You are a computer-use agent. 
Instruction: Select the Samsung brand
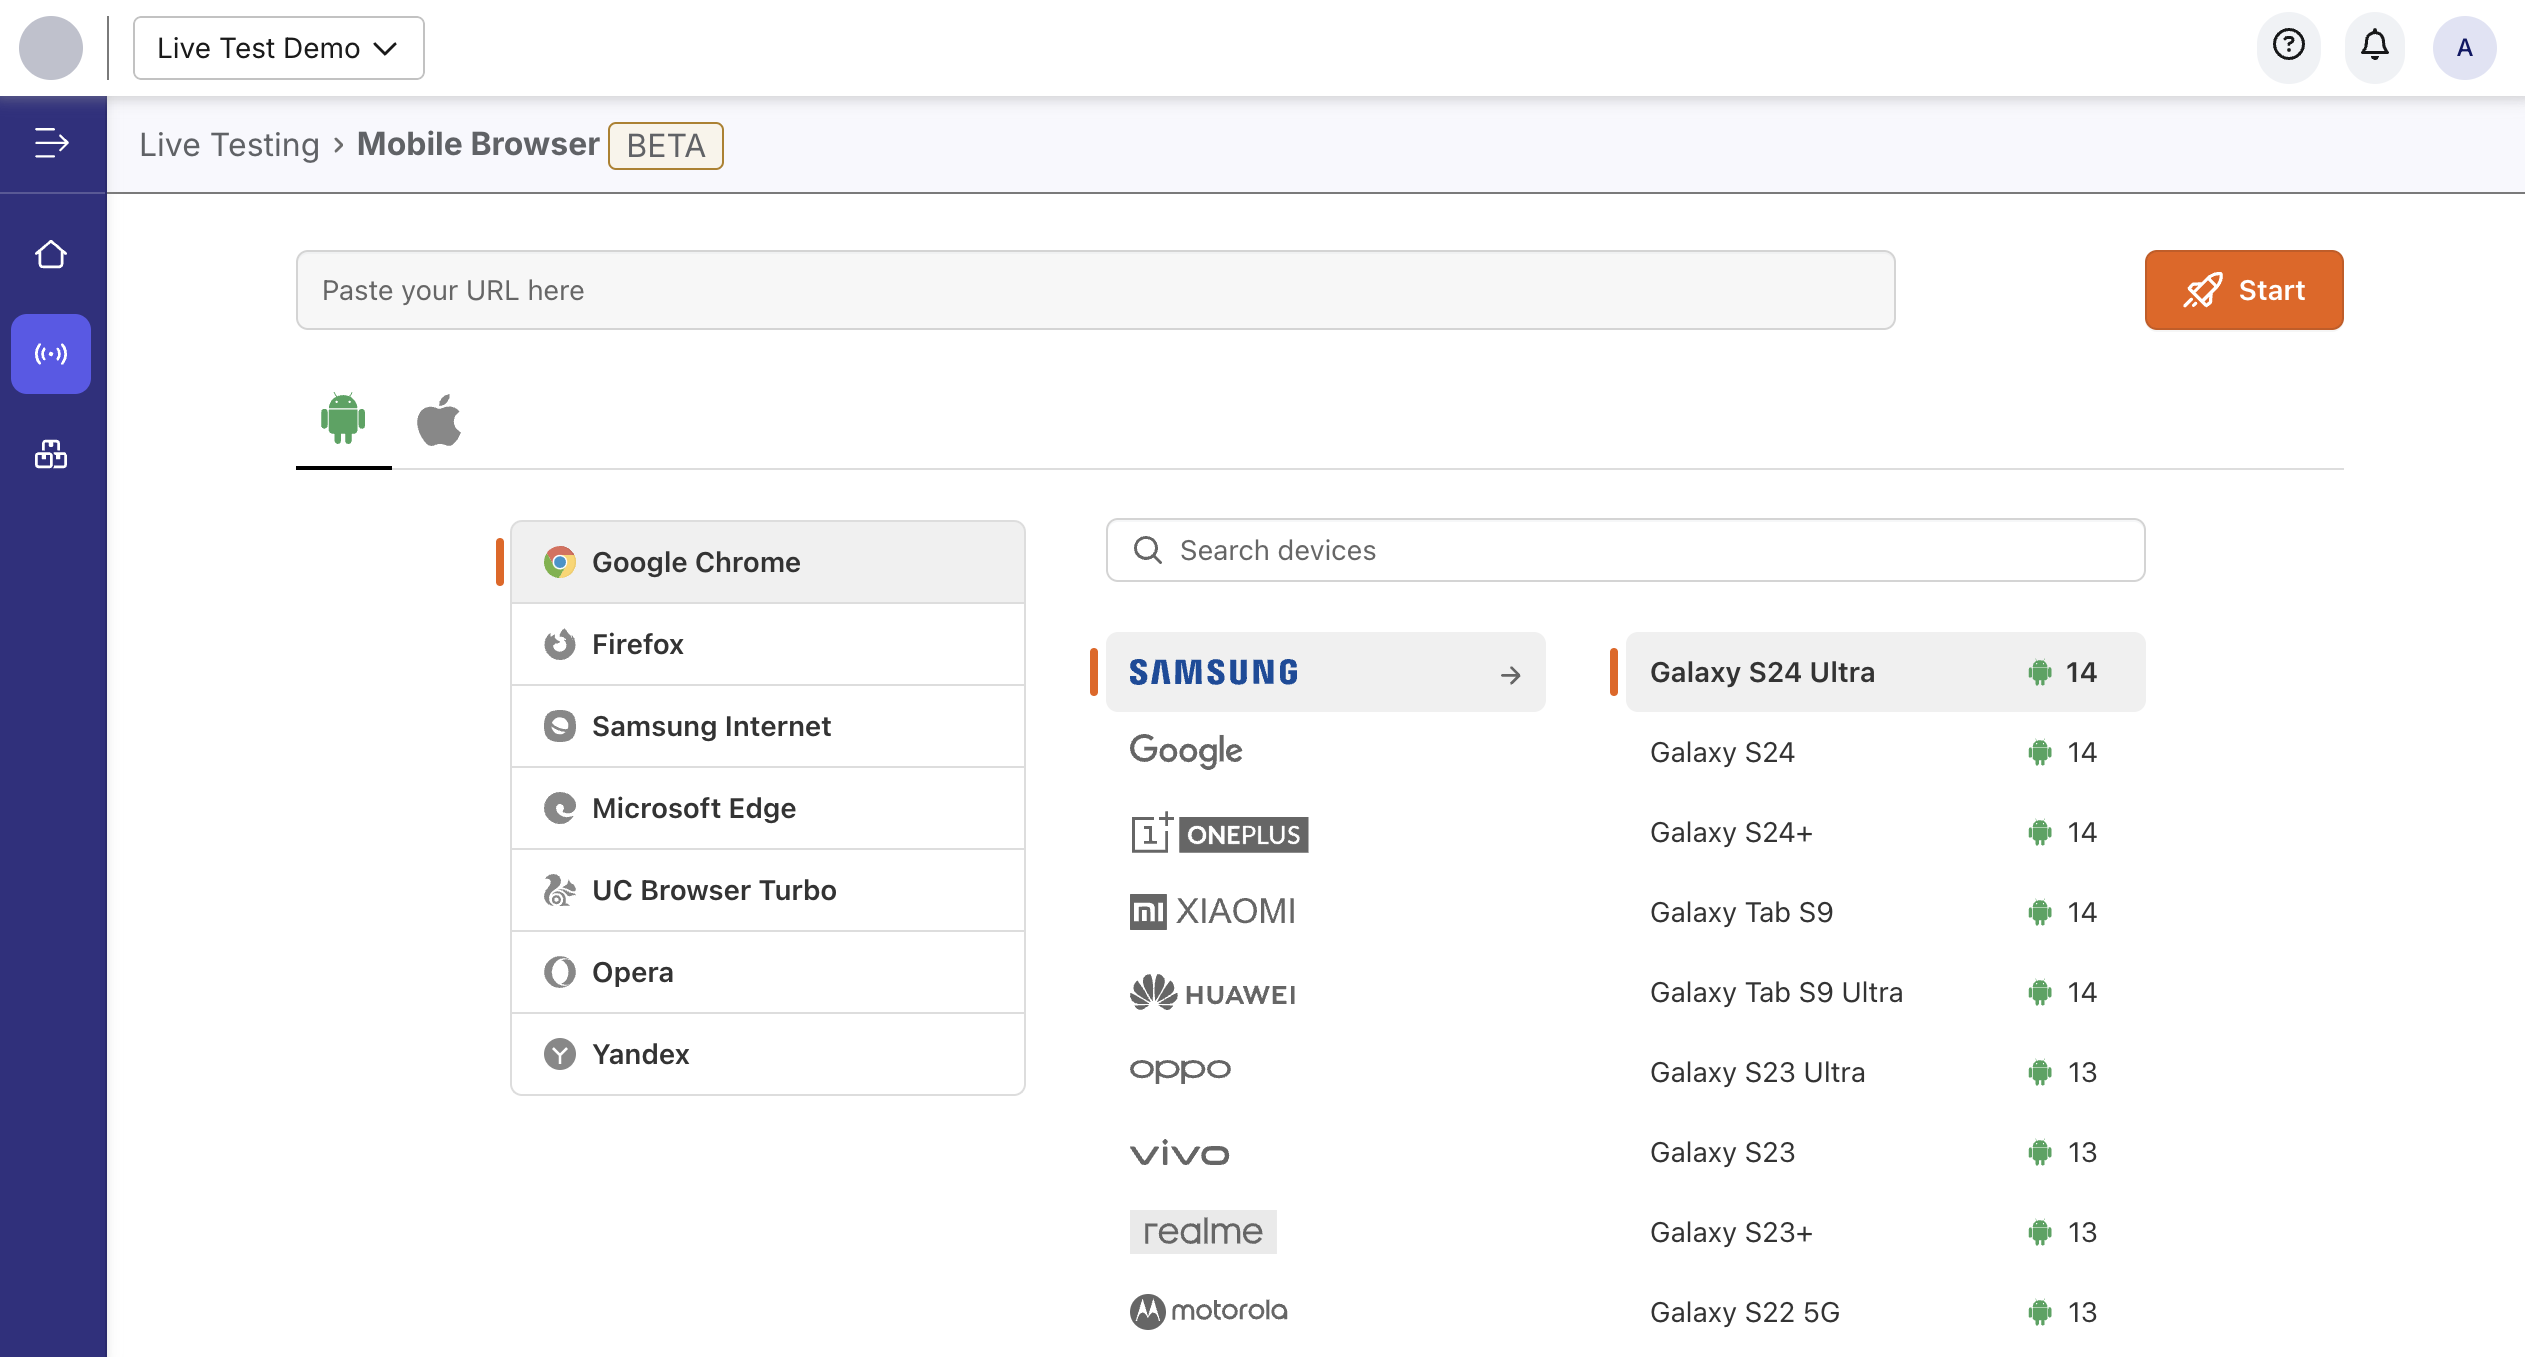click(x=1326, y=672)
